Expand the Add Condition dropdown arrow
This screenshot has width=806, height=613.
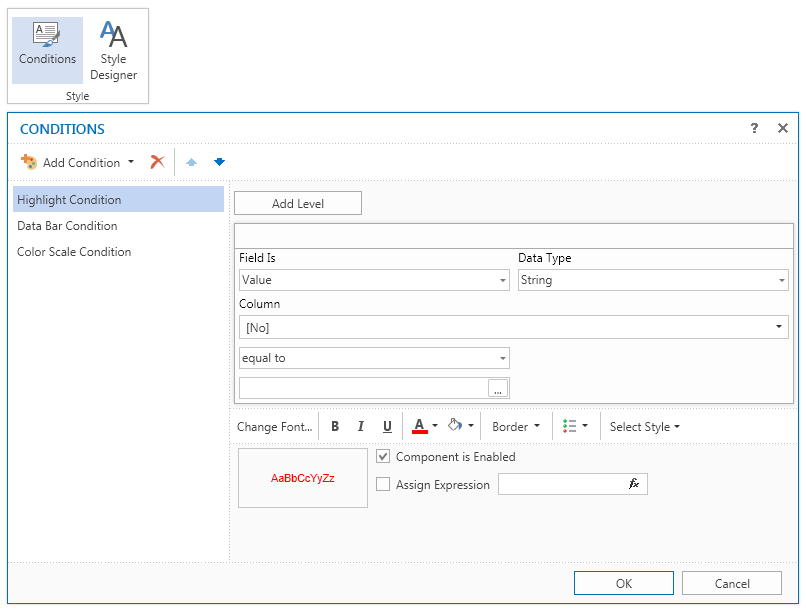coord(131,162)
